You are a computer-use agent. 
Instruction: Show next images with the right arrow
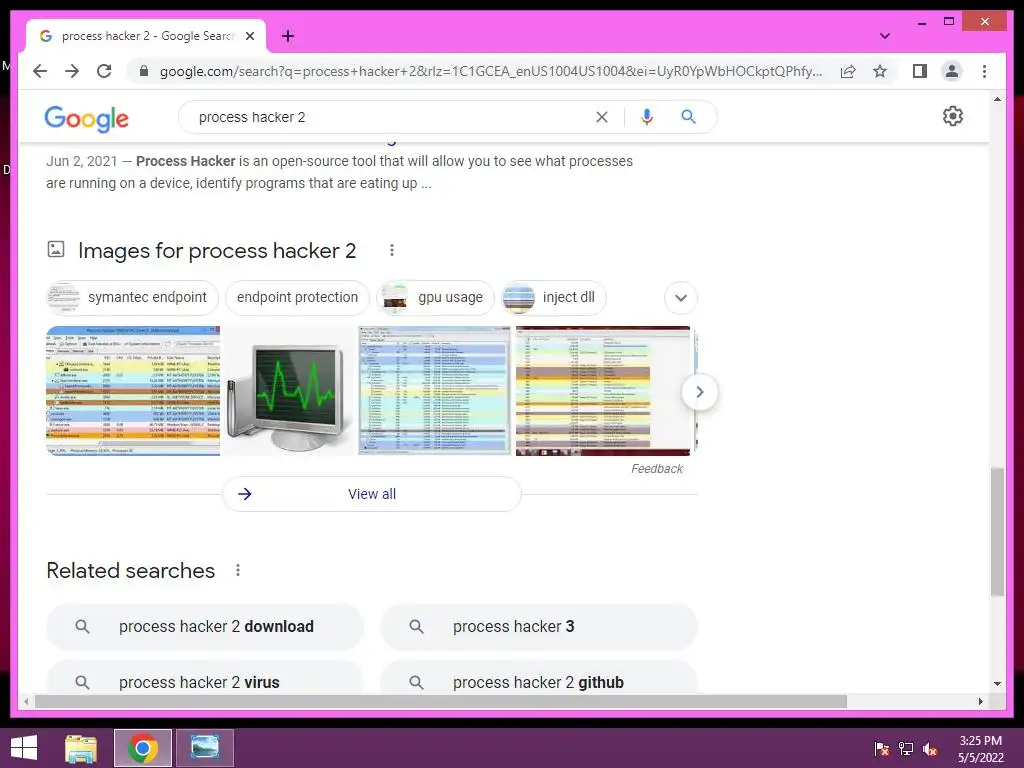[x=699, y=392]
